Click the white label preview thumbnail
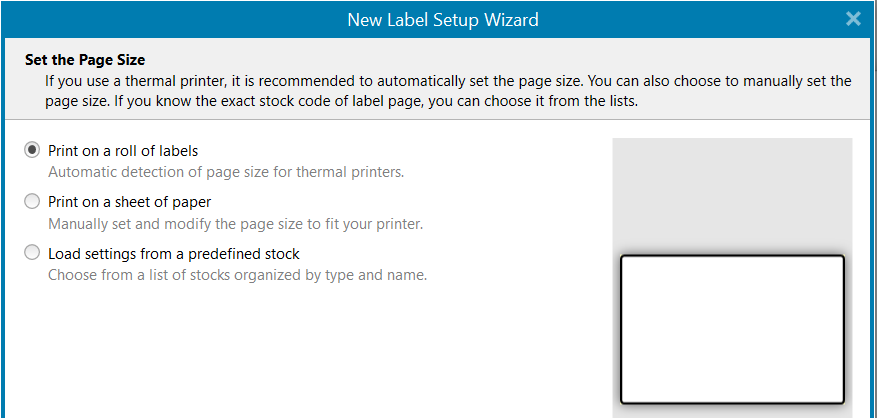This screenshot has height=418, width=877. coord(732,329)
